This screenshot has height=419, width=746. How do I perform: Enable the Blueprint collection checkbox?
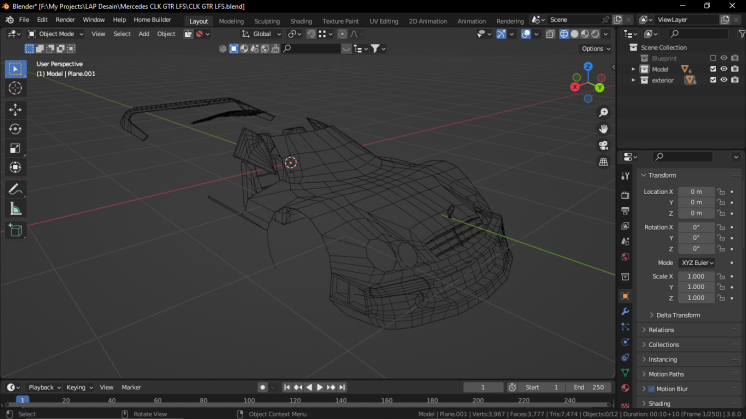pyautogui.click(x=713, y=58)
